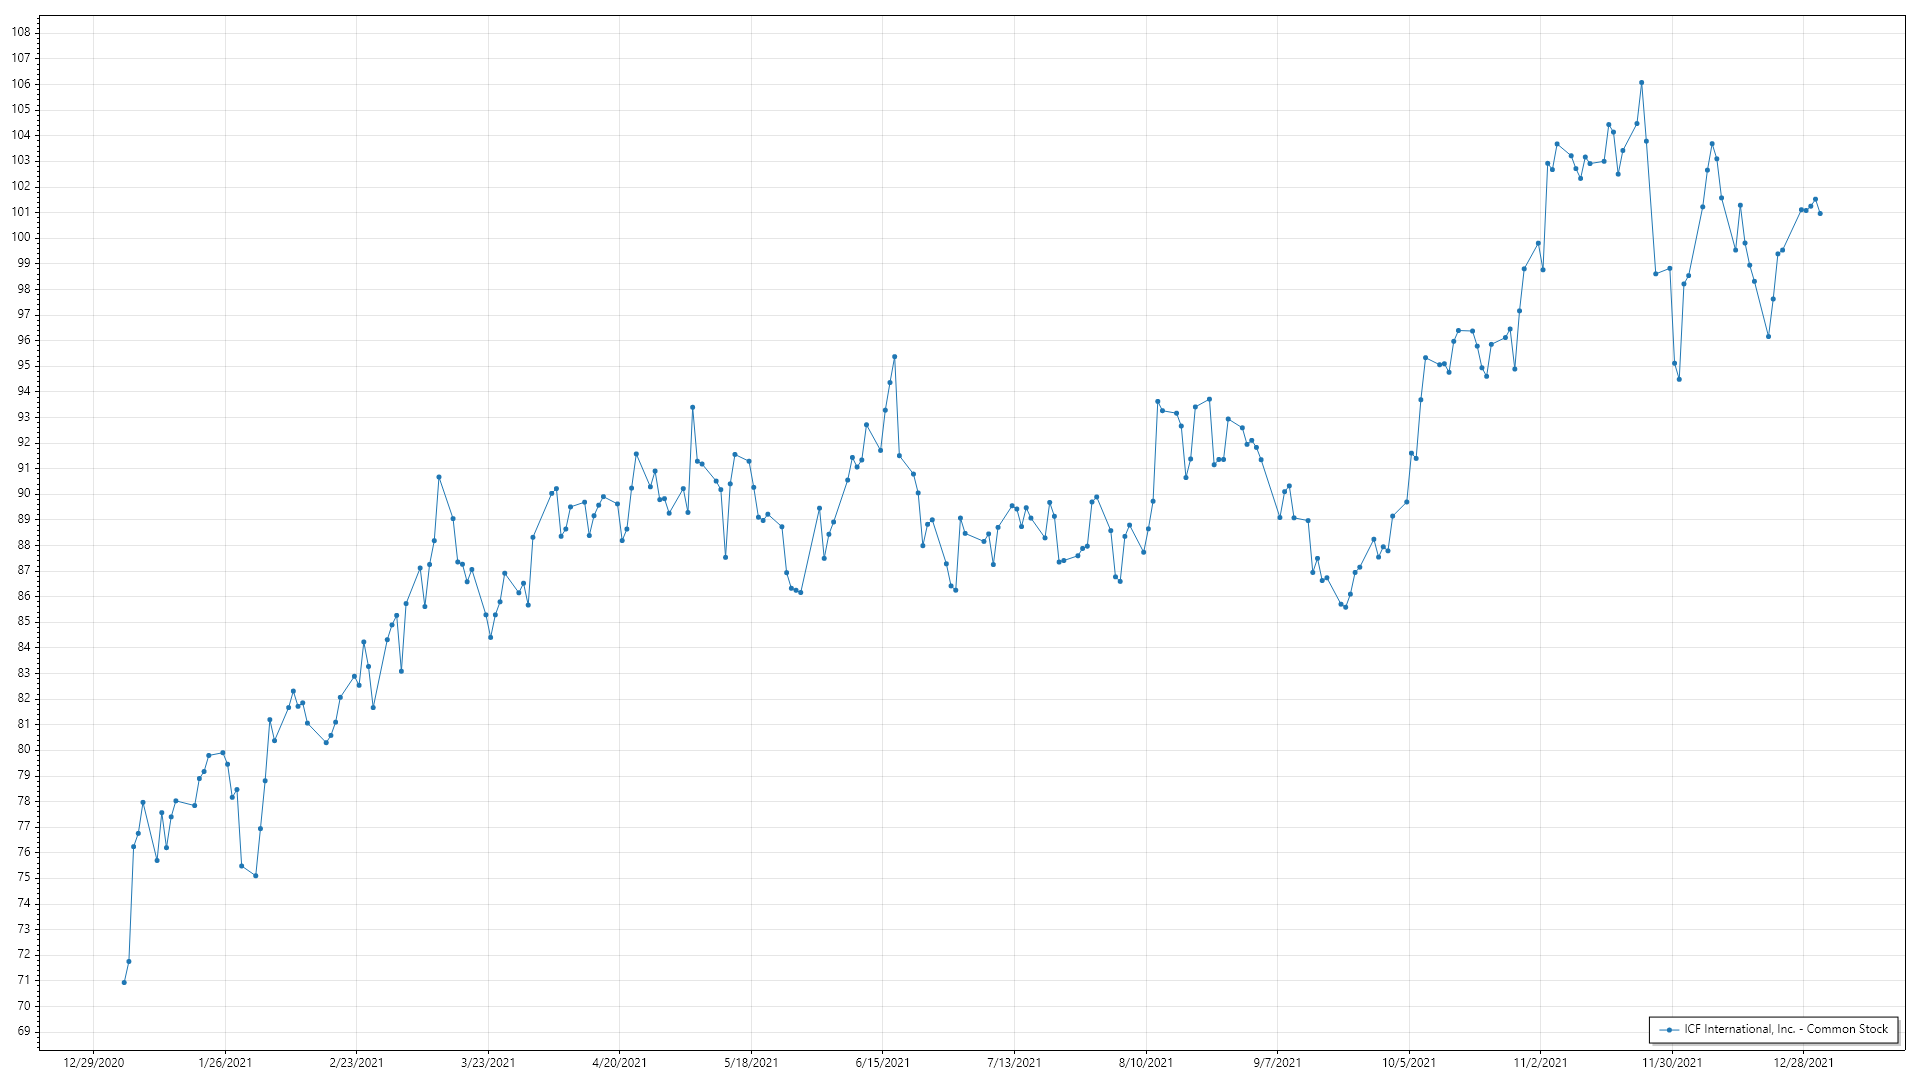Screen dimensions: 1920x1080
Task: Select the 12/29/2020 x-axis date label
Action: [94, 1063]
